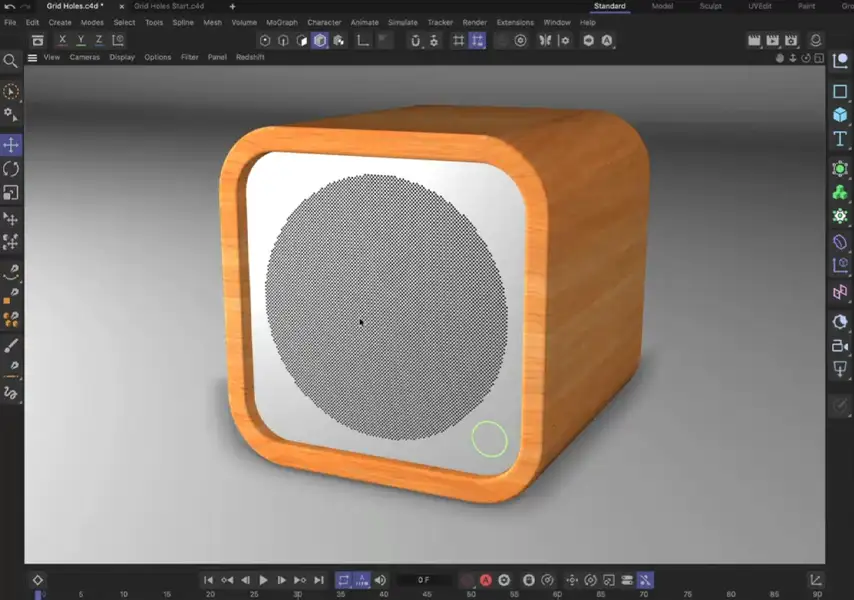Open the viewport Cameras menu
854x600 pixels.
pyautogui.click(x=85, y=58)
